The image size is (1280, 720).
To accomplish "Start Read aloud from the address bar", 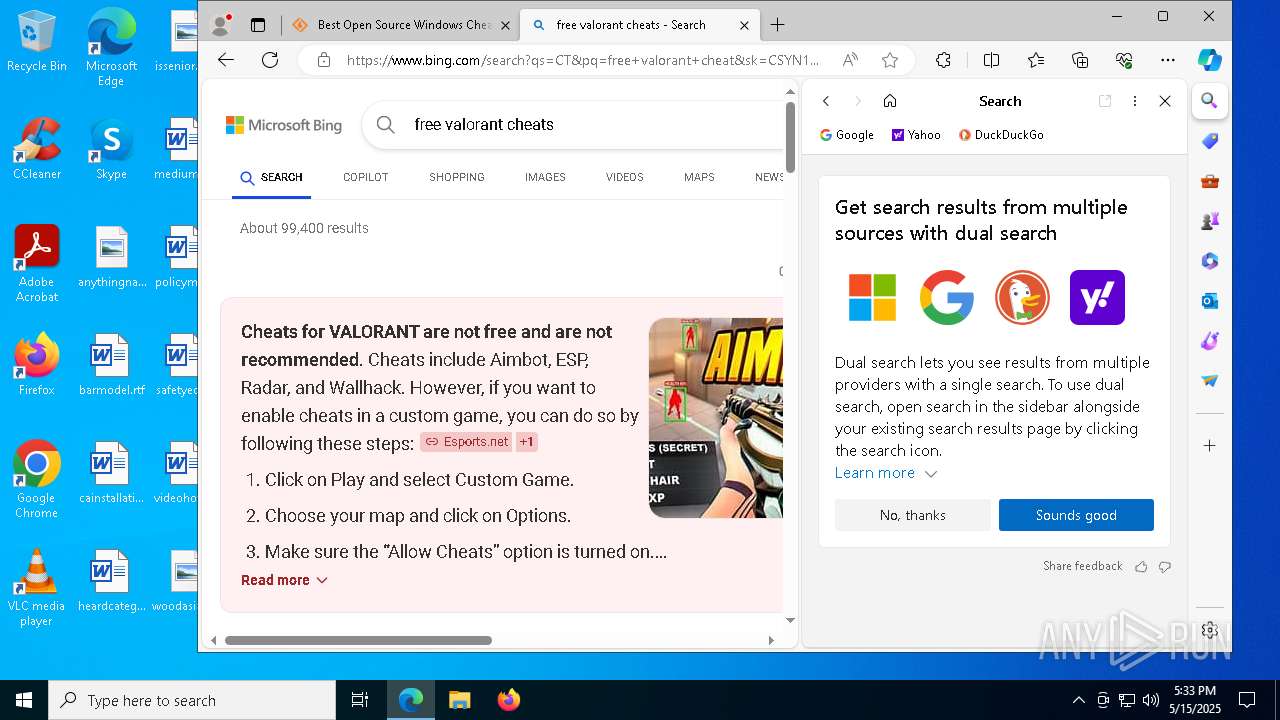I will 850,60.
